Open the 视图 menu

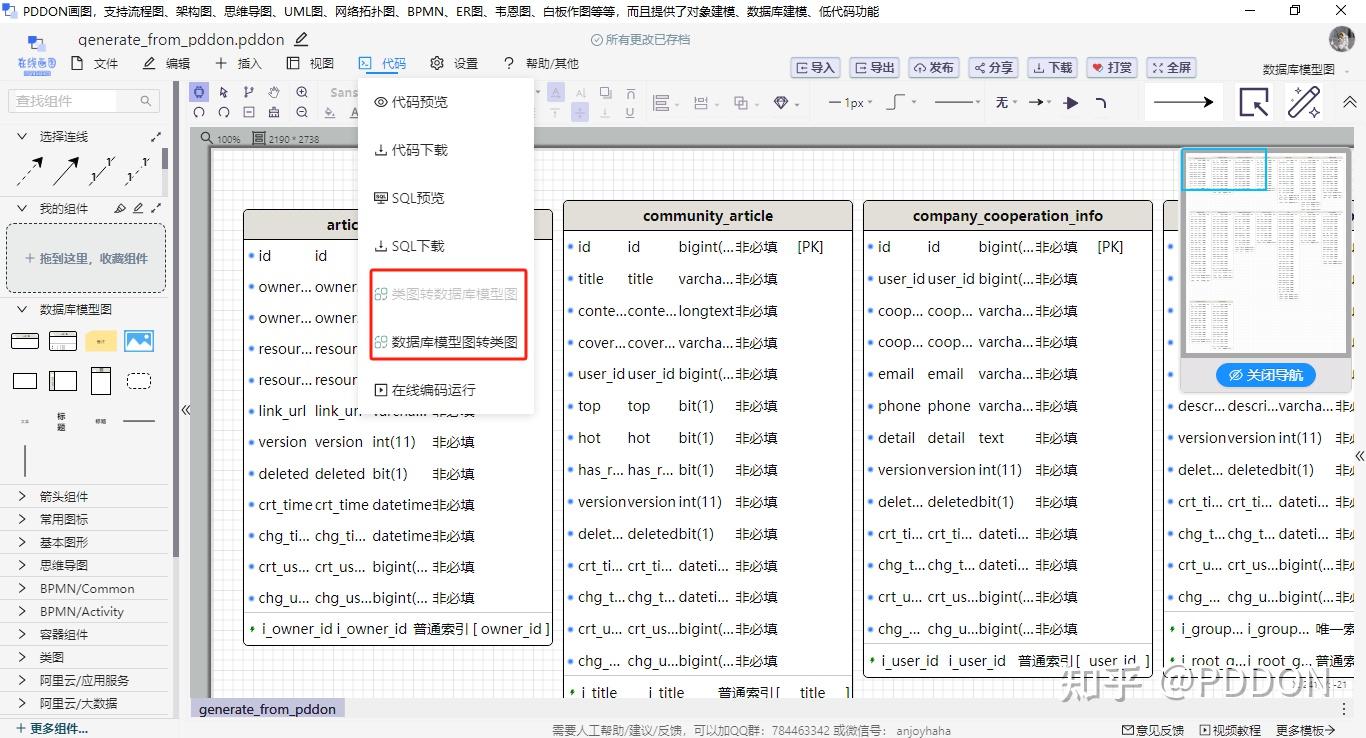pos(310,63)
